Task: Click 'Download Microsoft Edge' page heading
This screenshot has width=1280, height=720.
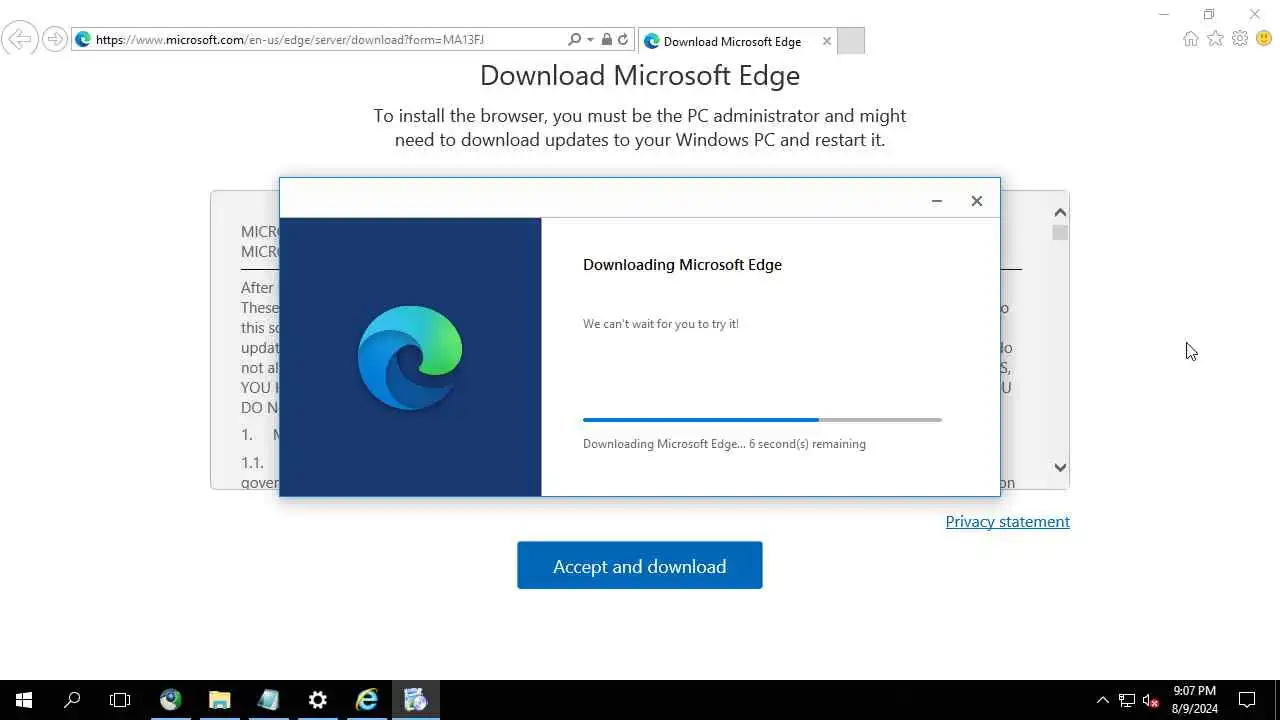Action: pyautogui.click(x=640, y=76)
